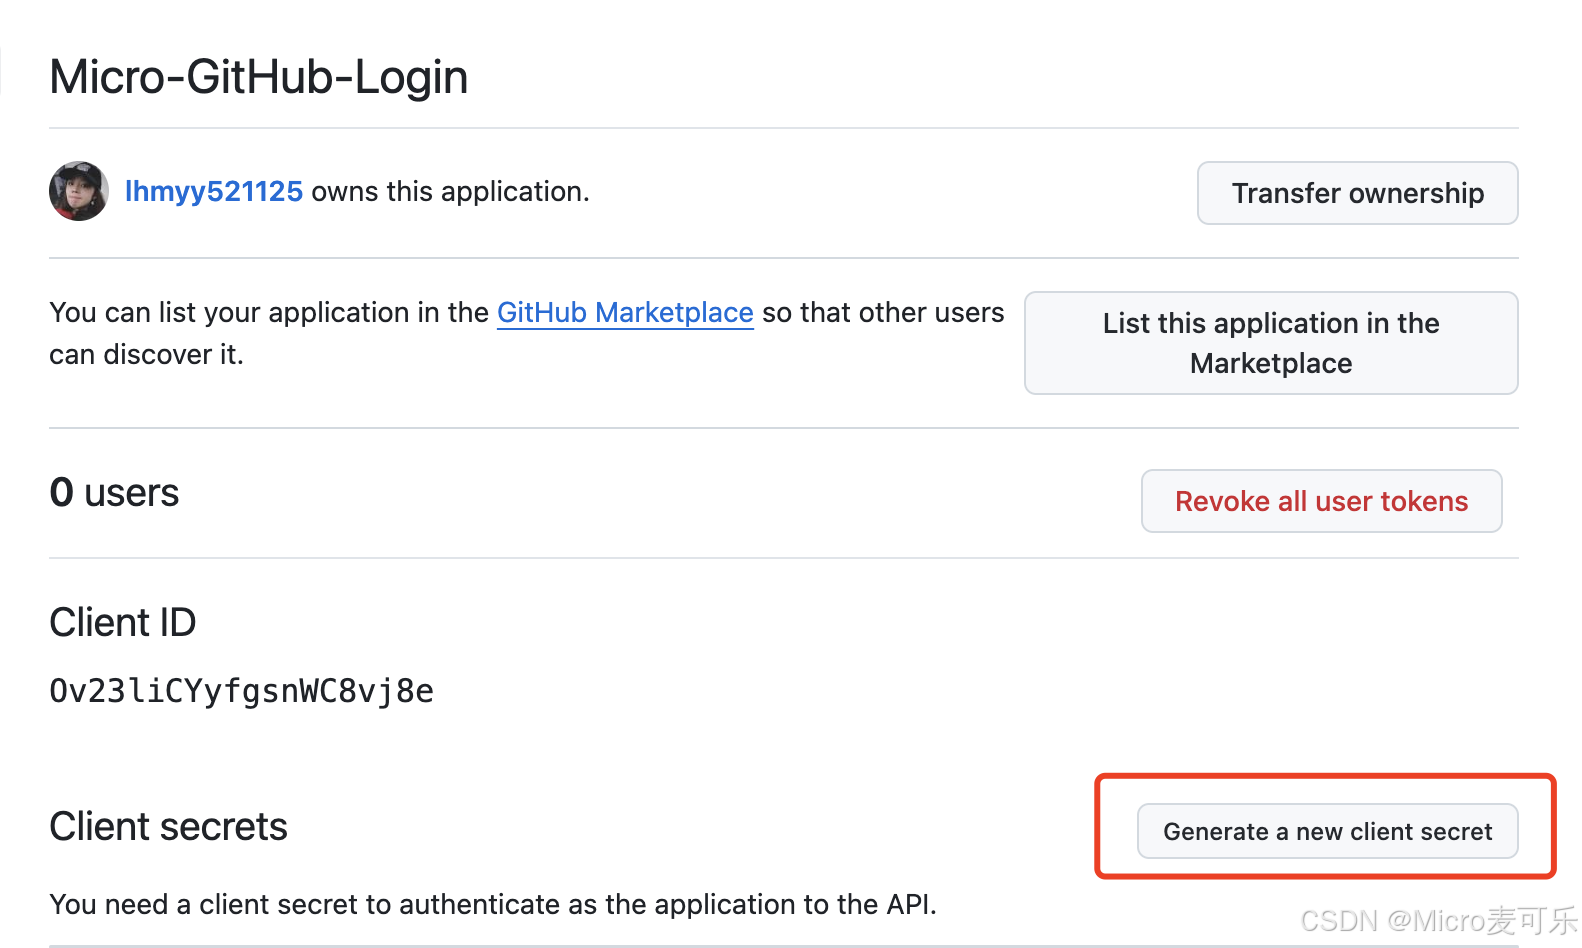Click the 0 users heading
Viewport: 1582px width, 948px height.
(x=114, y=492)
